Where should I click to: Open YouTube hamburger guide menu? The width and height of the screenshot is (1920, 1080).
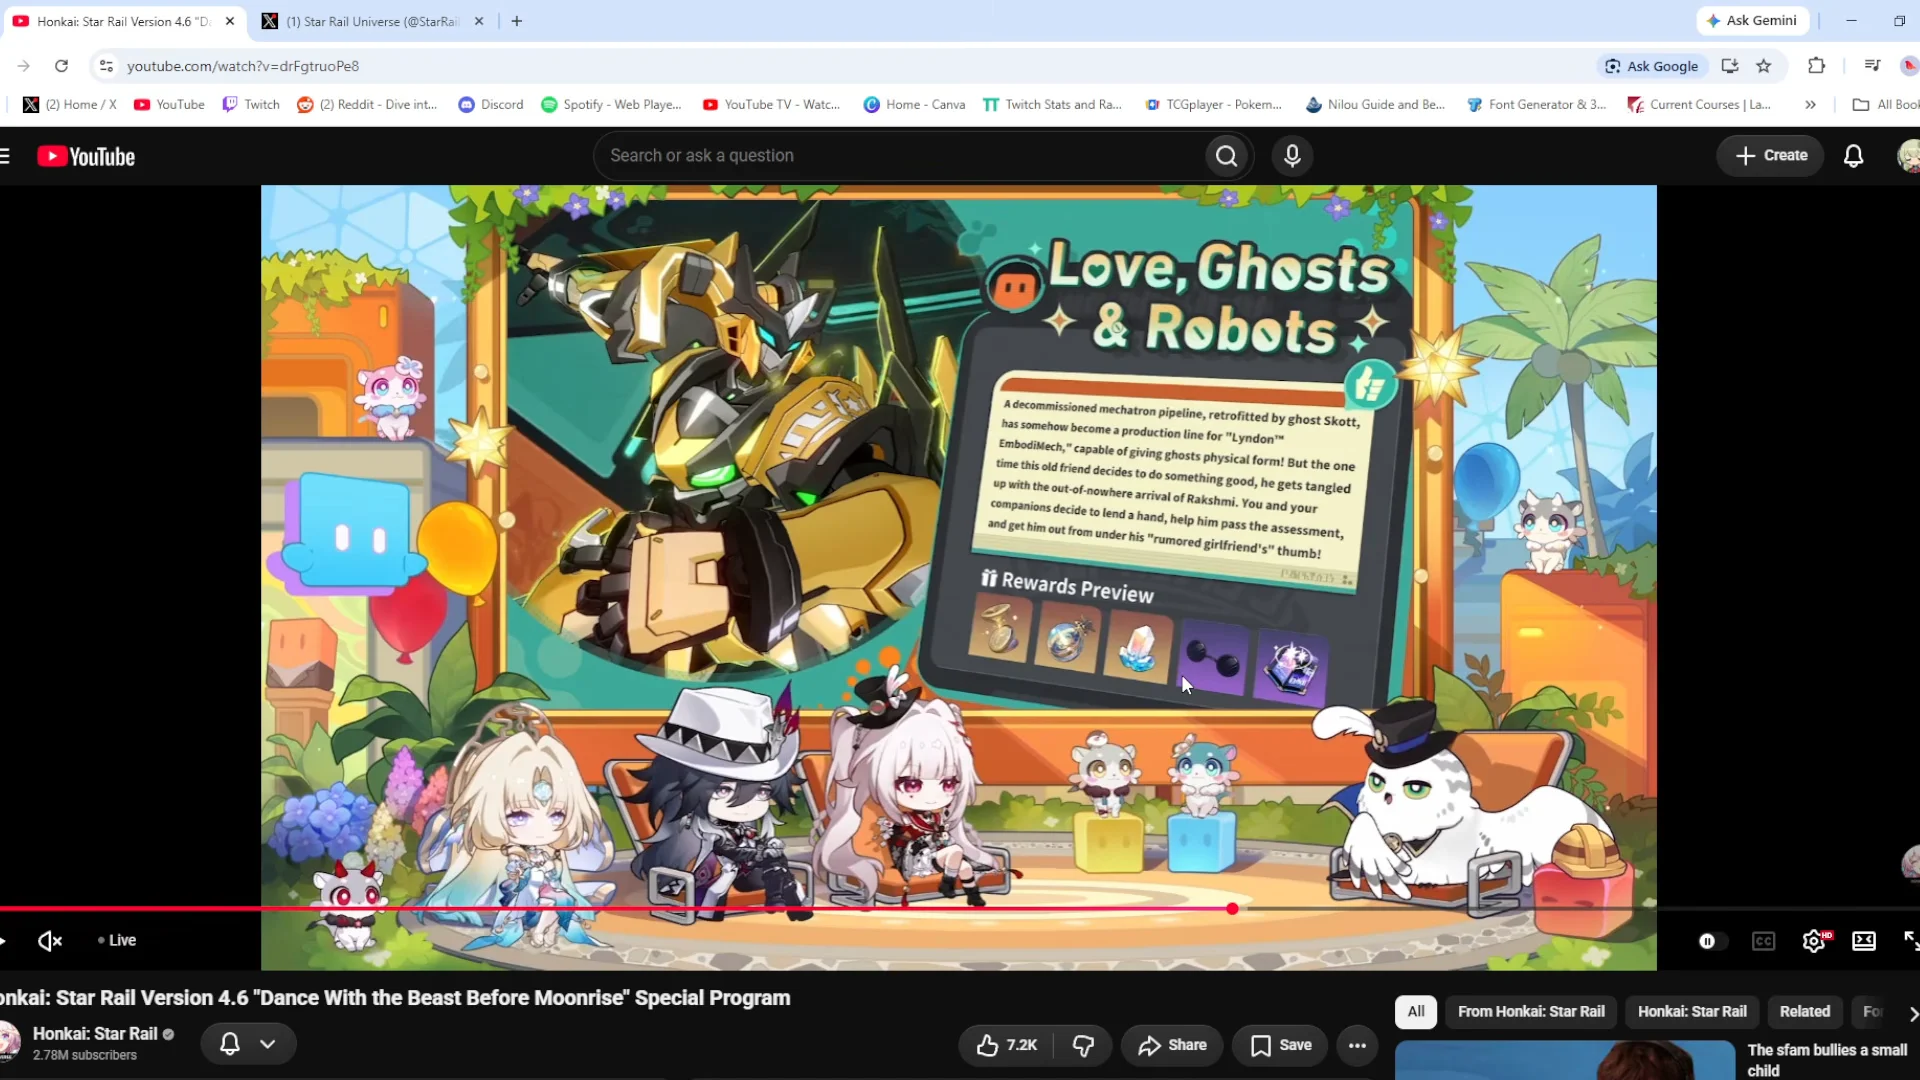[x=5, y=156]
